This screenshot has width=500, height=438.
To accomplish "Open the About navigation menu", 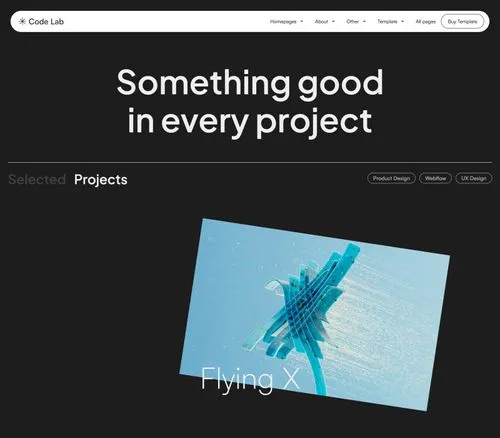I will (x=321, y=22).
